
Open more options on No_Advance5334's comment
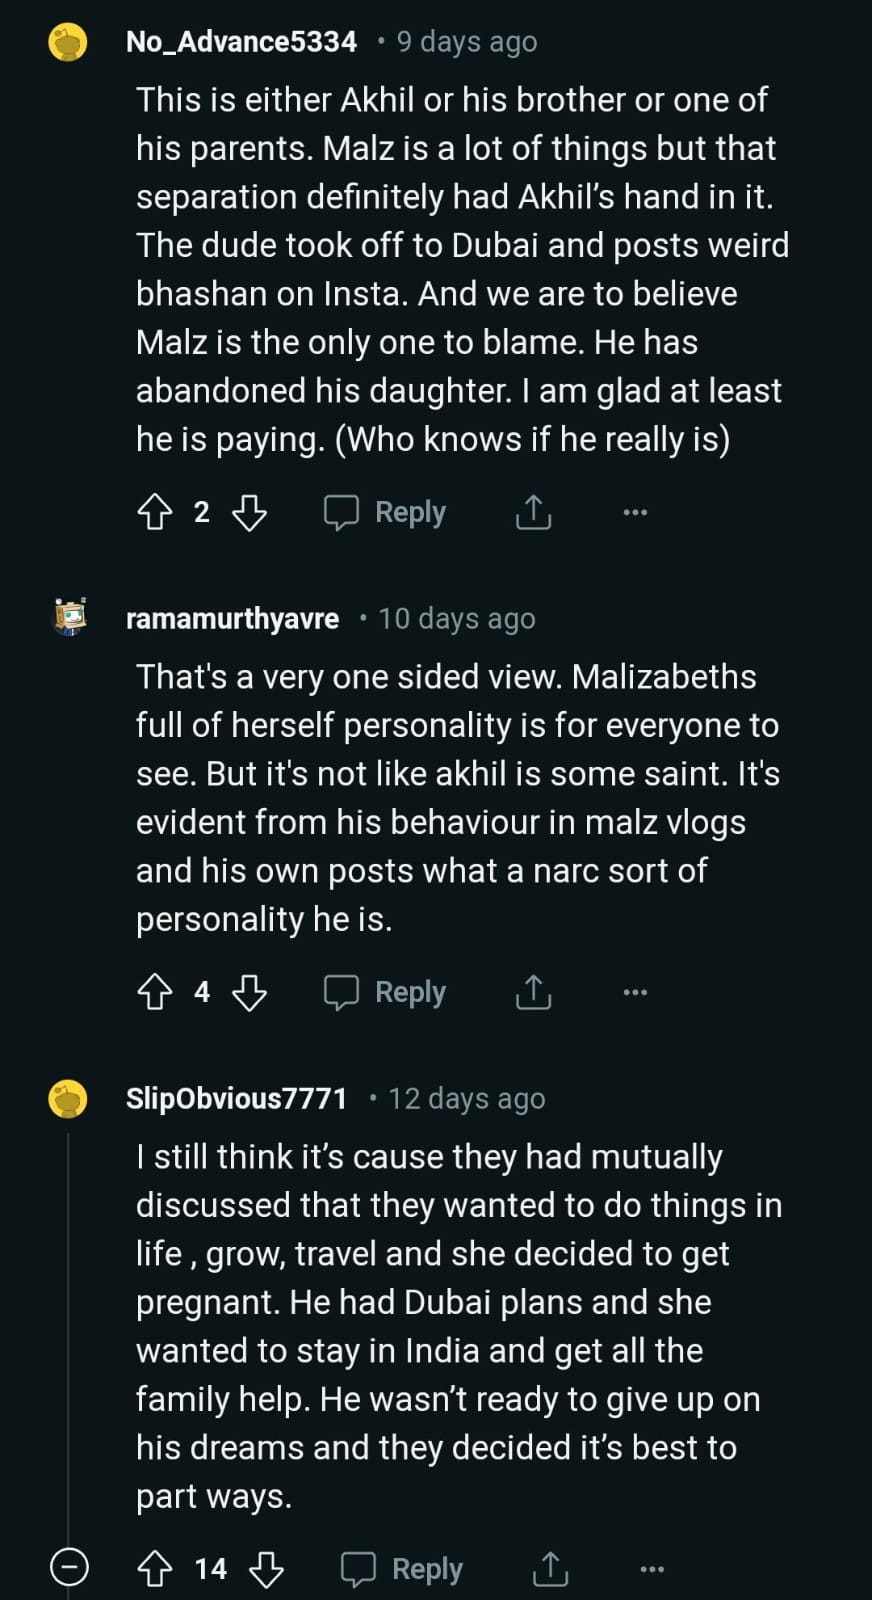(635, 513)
